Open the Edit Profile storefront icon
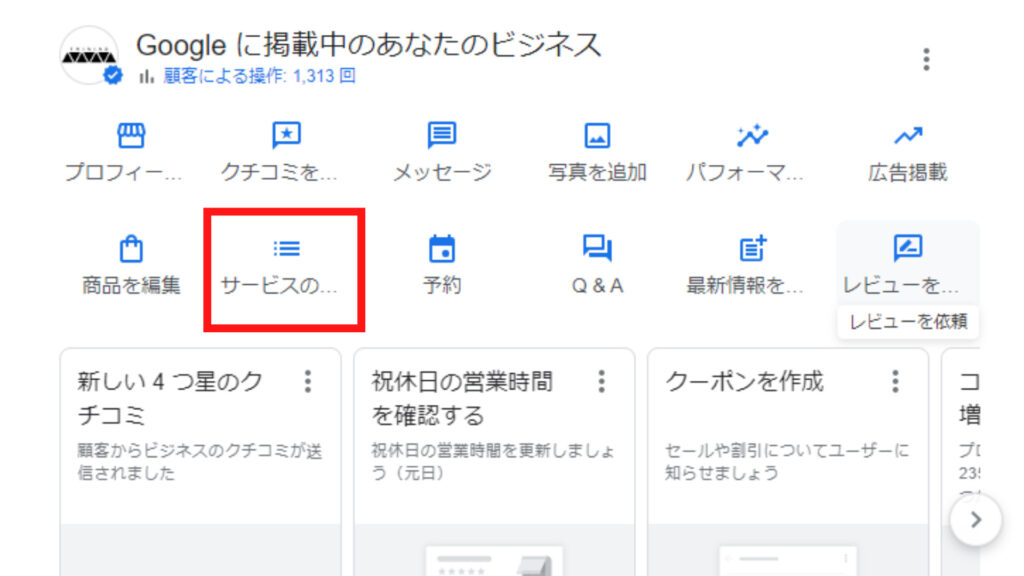Viewport: 1024px width, 576px height. point(131,136)
